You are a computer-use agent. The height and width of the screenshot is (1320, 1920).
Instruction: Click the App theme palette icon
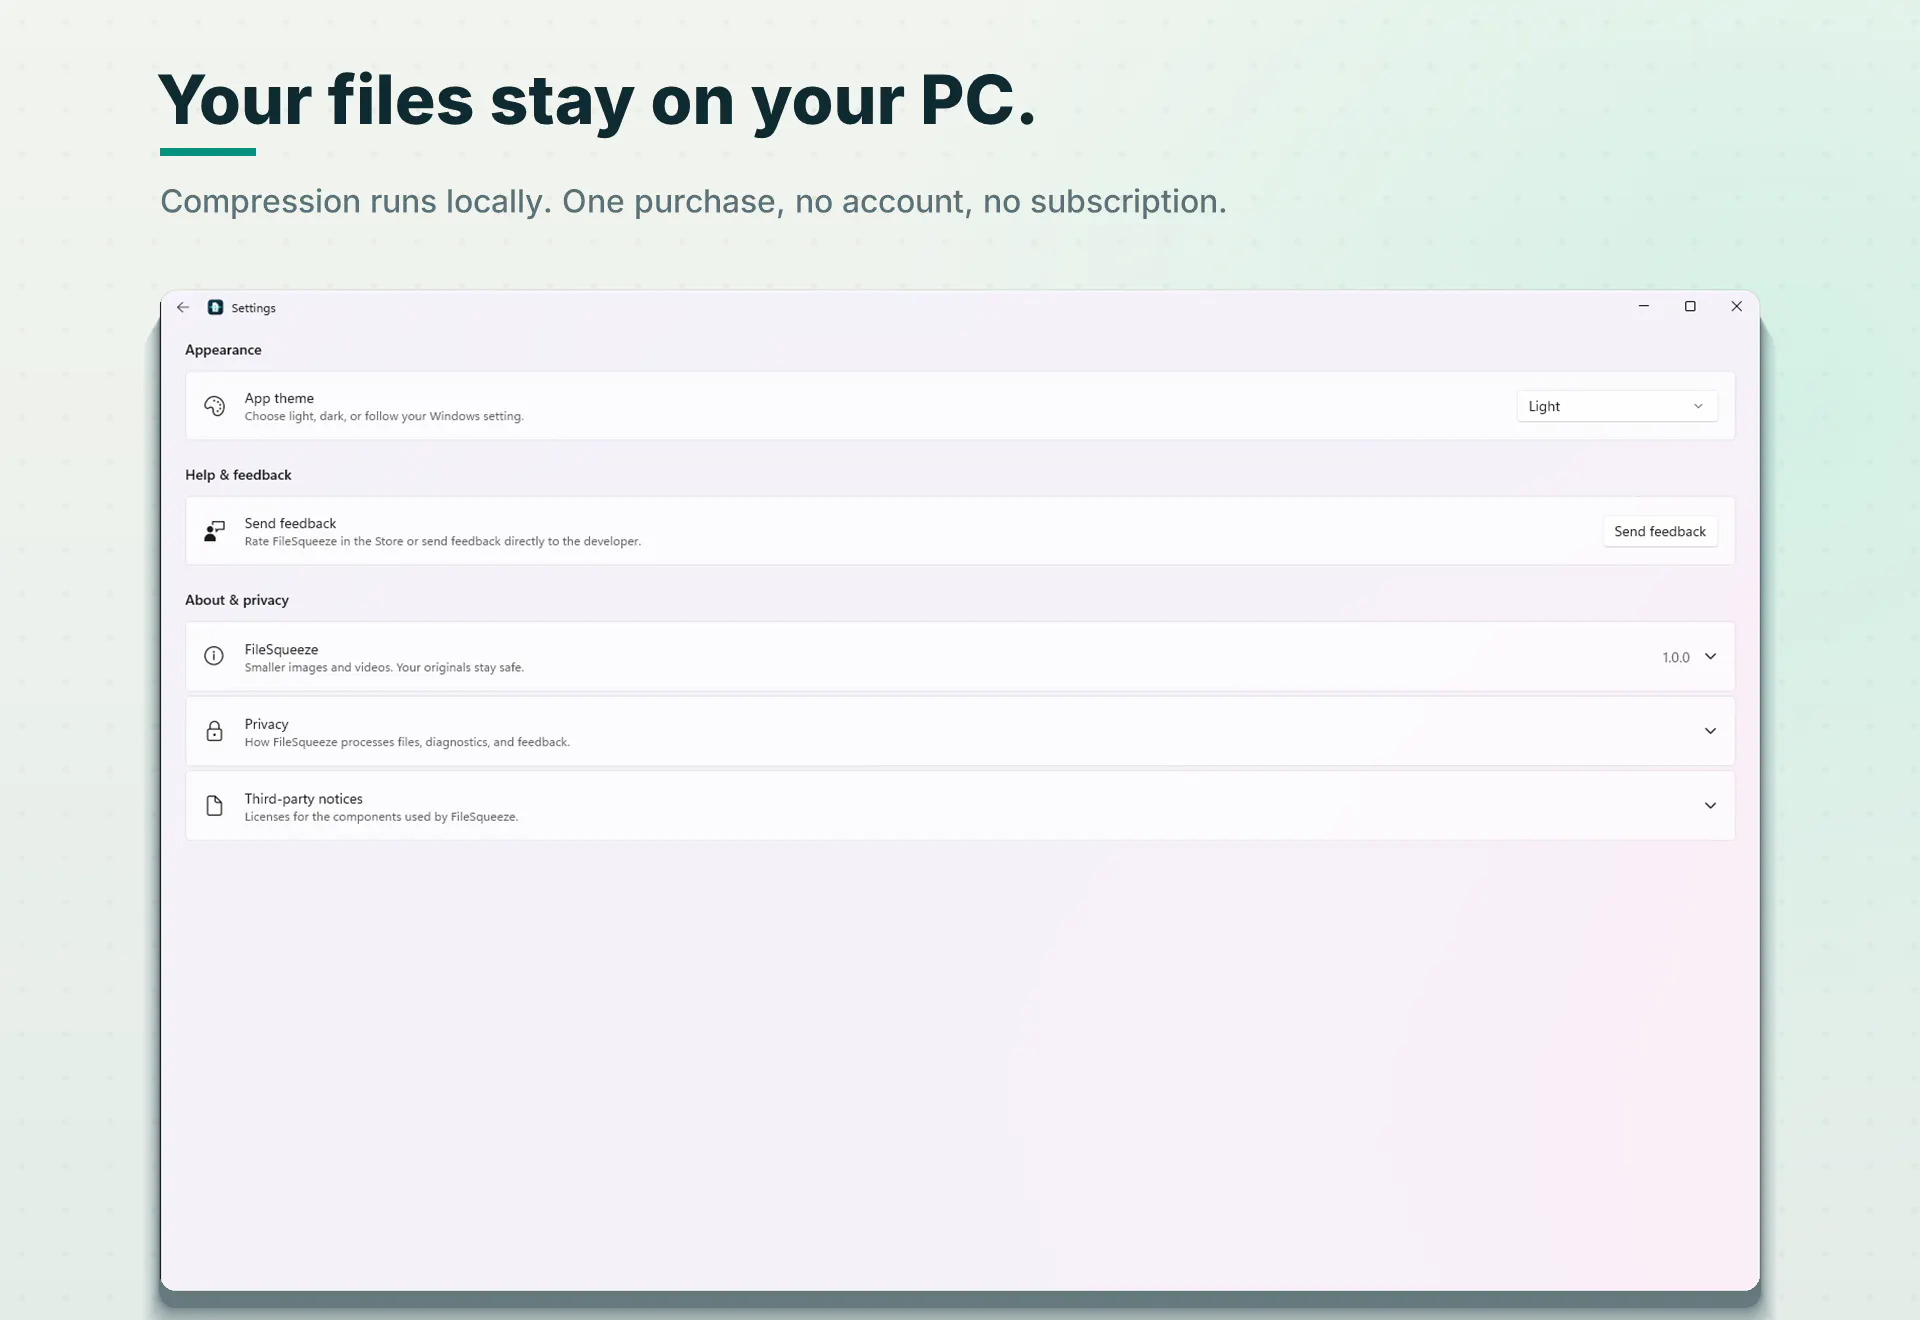tap(214, 406)
